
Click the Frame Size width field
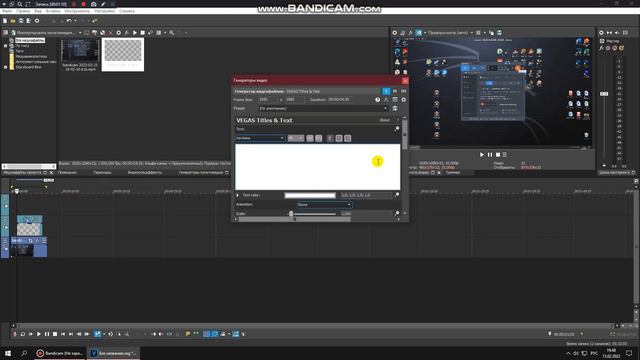point(268,100)
